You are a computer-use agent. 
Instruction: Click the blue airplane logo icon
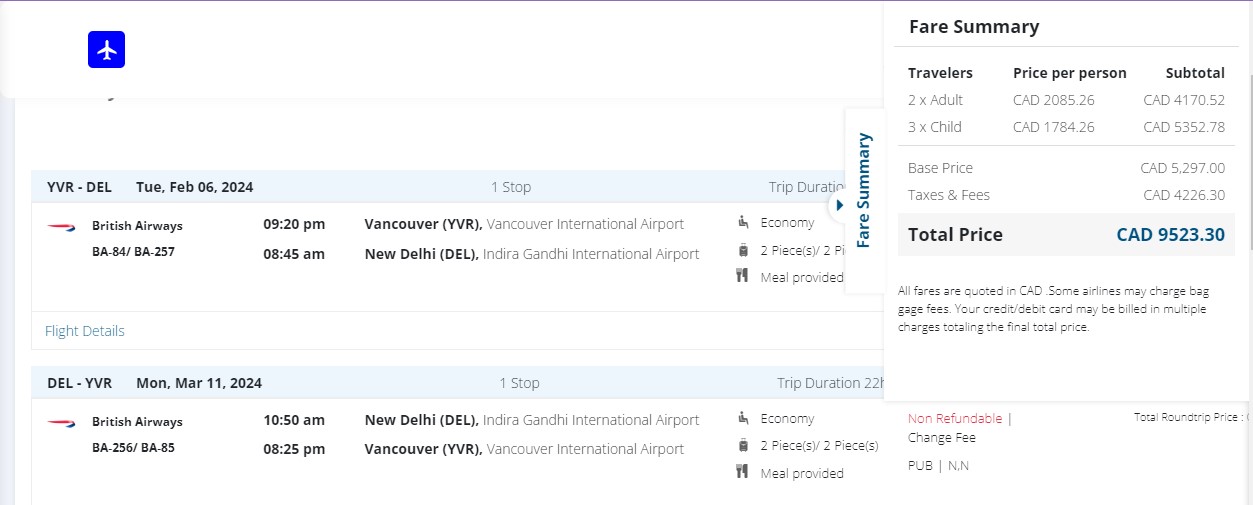point(106,49)
